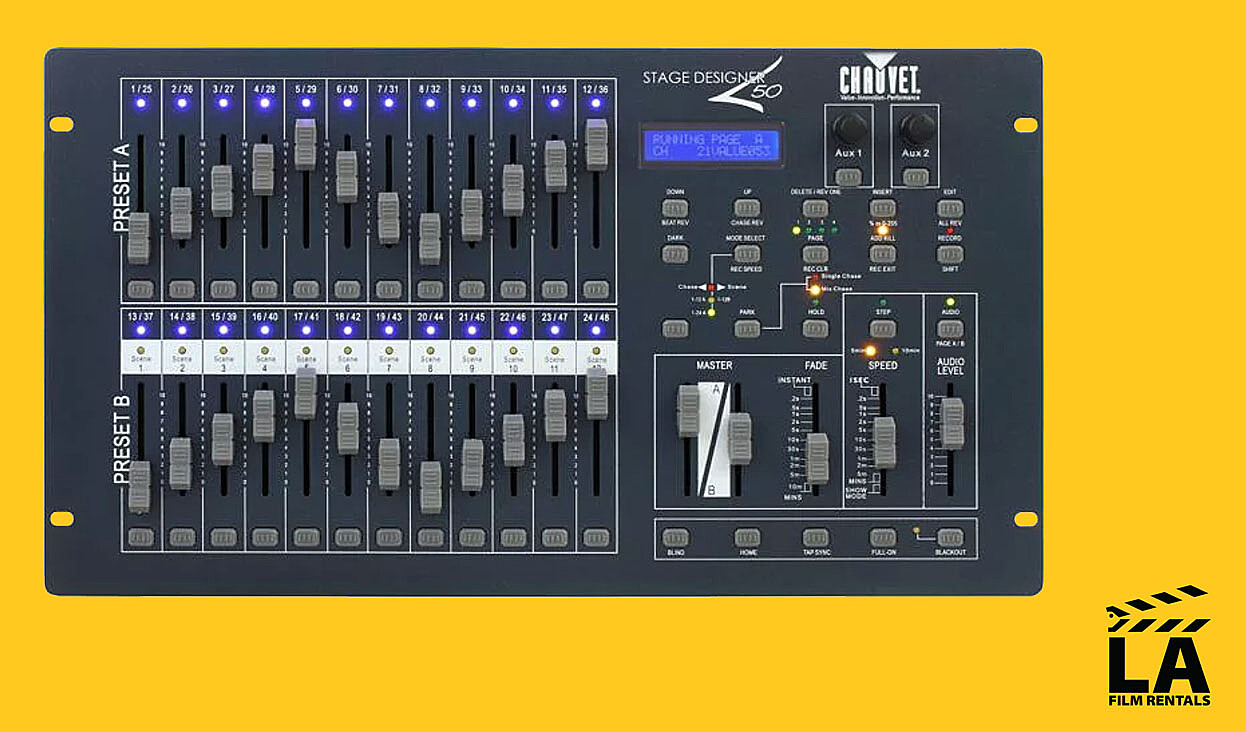Push the ADD KILL / REC EXIT button
This screenshot has width=1246, height=732.
point(882,254)
